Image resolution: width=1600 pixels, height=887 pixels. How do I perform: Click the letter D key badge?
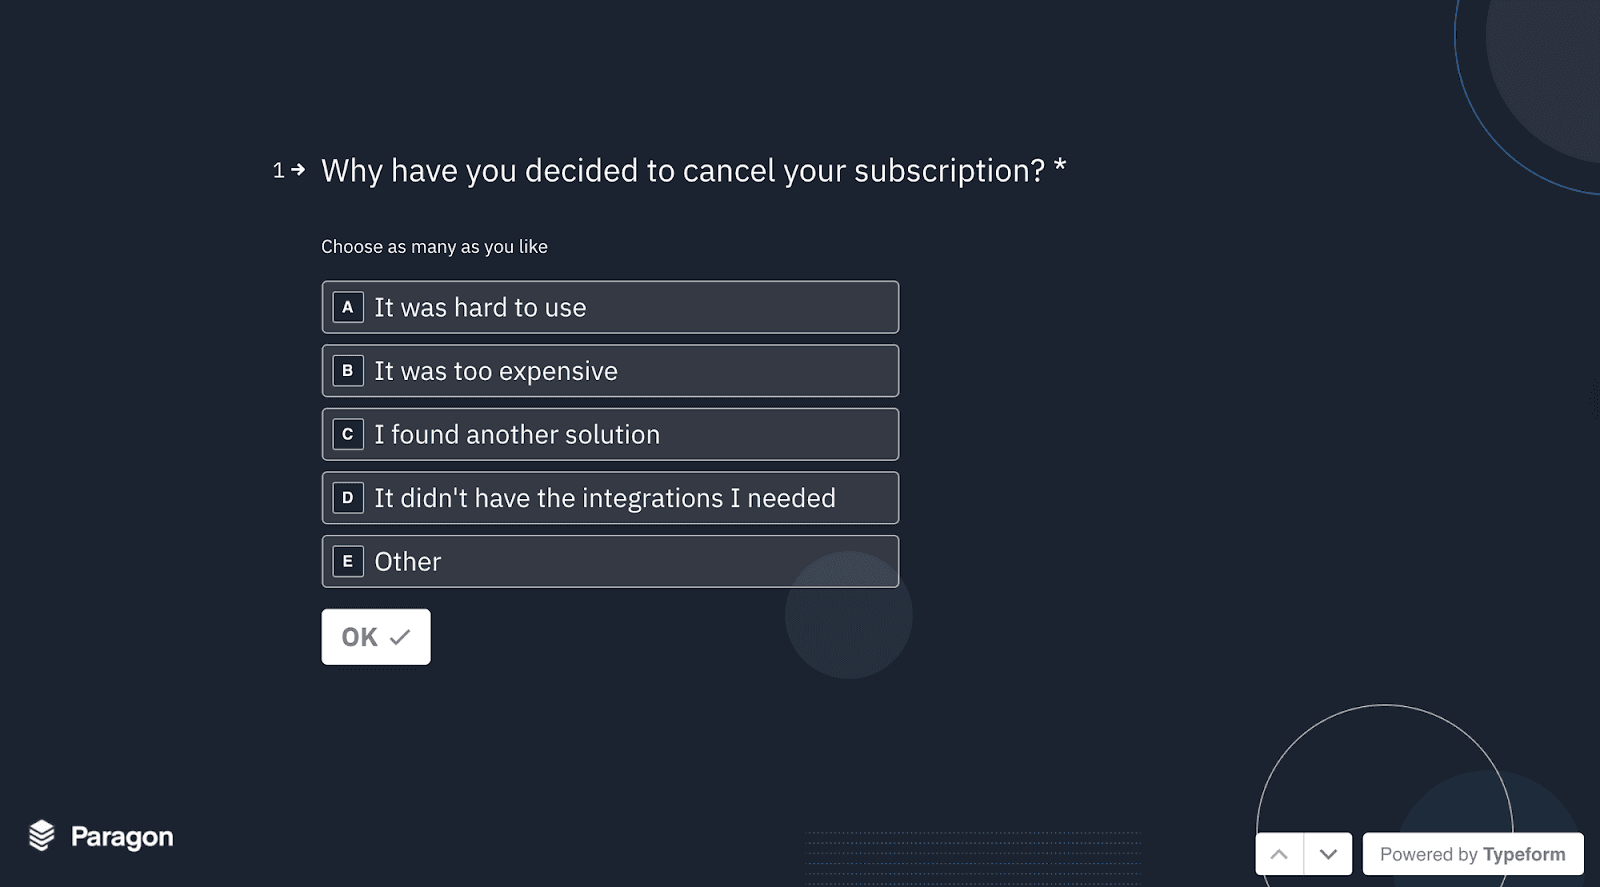click(348, 498)
